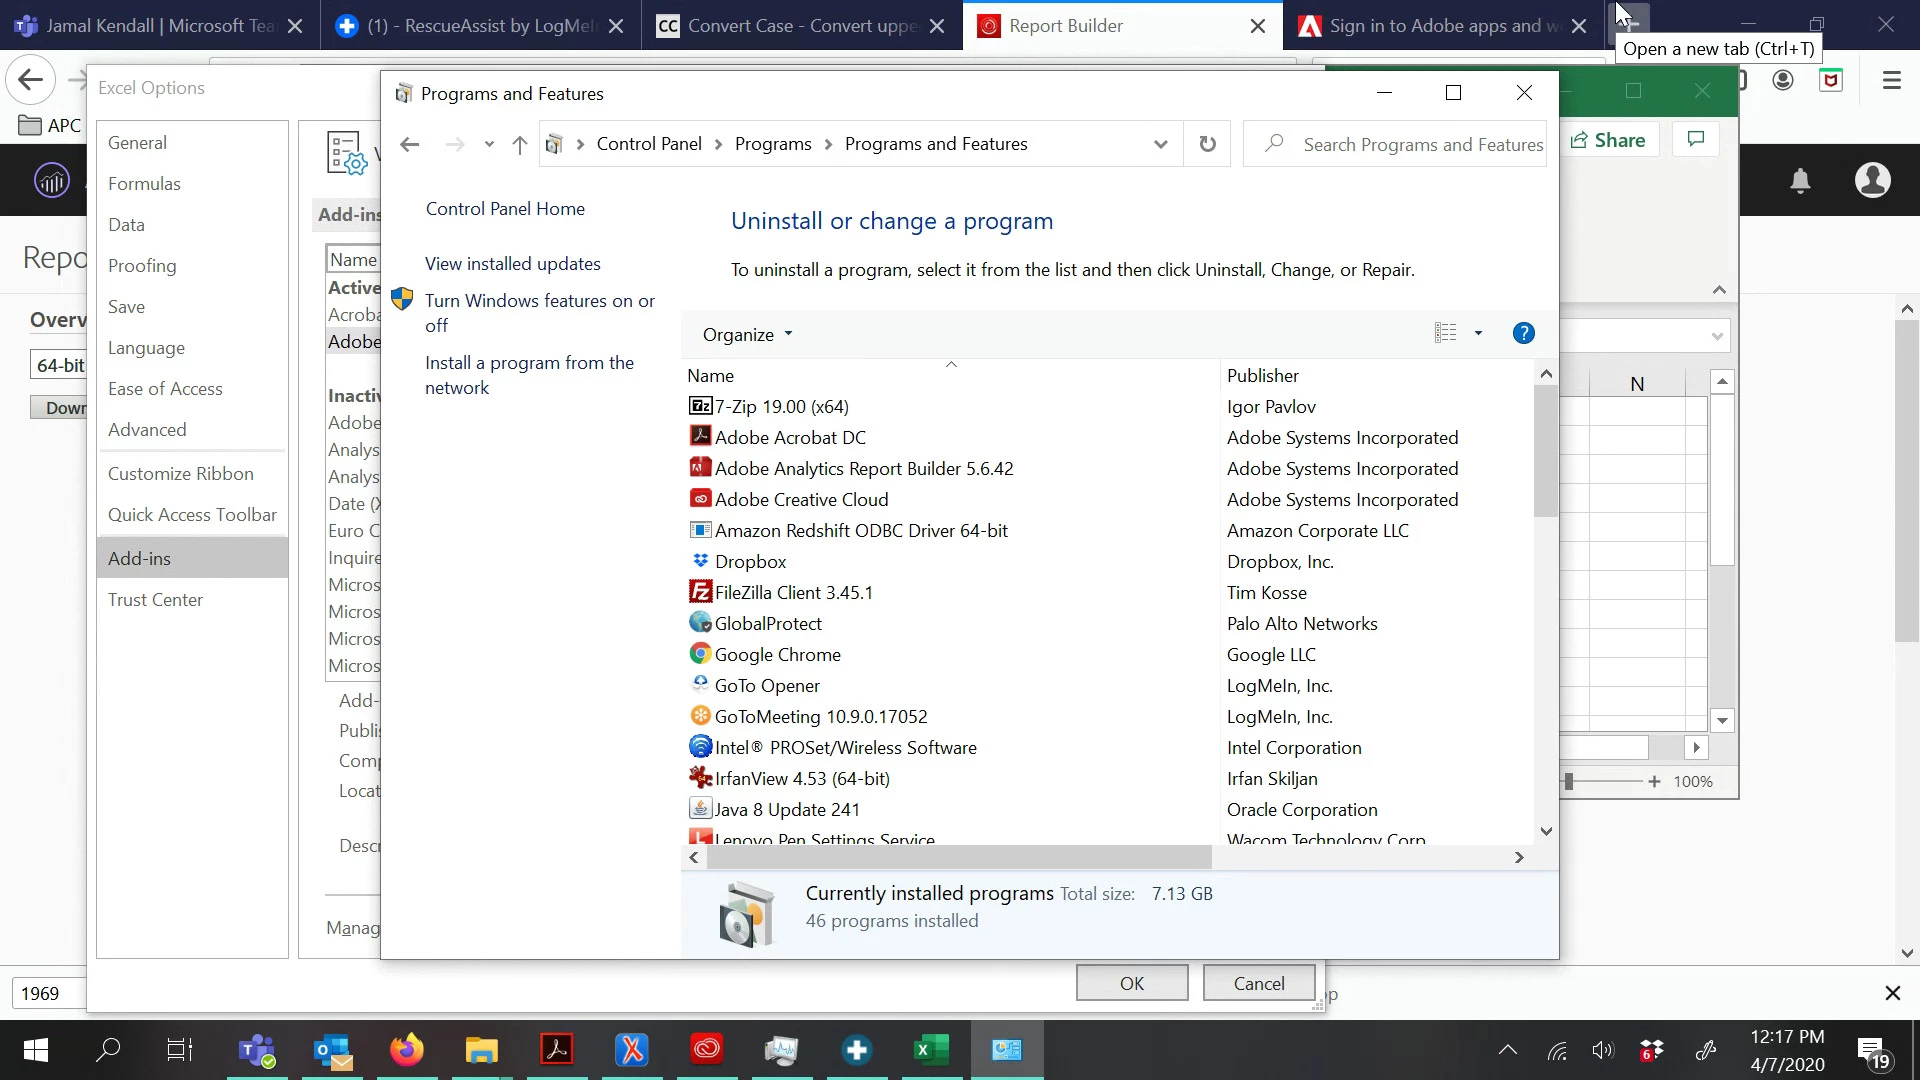Click the up-one-level arrow in Programs and Features

click(519, 144)
